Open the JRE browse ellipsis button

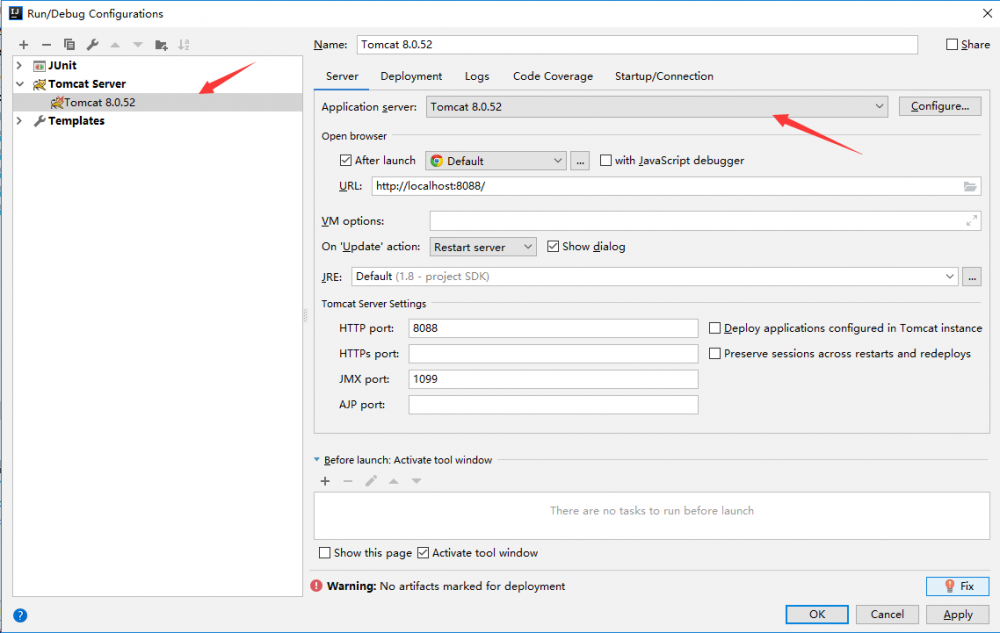[x=971, y=277]
